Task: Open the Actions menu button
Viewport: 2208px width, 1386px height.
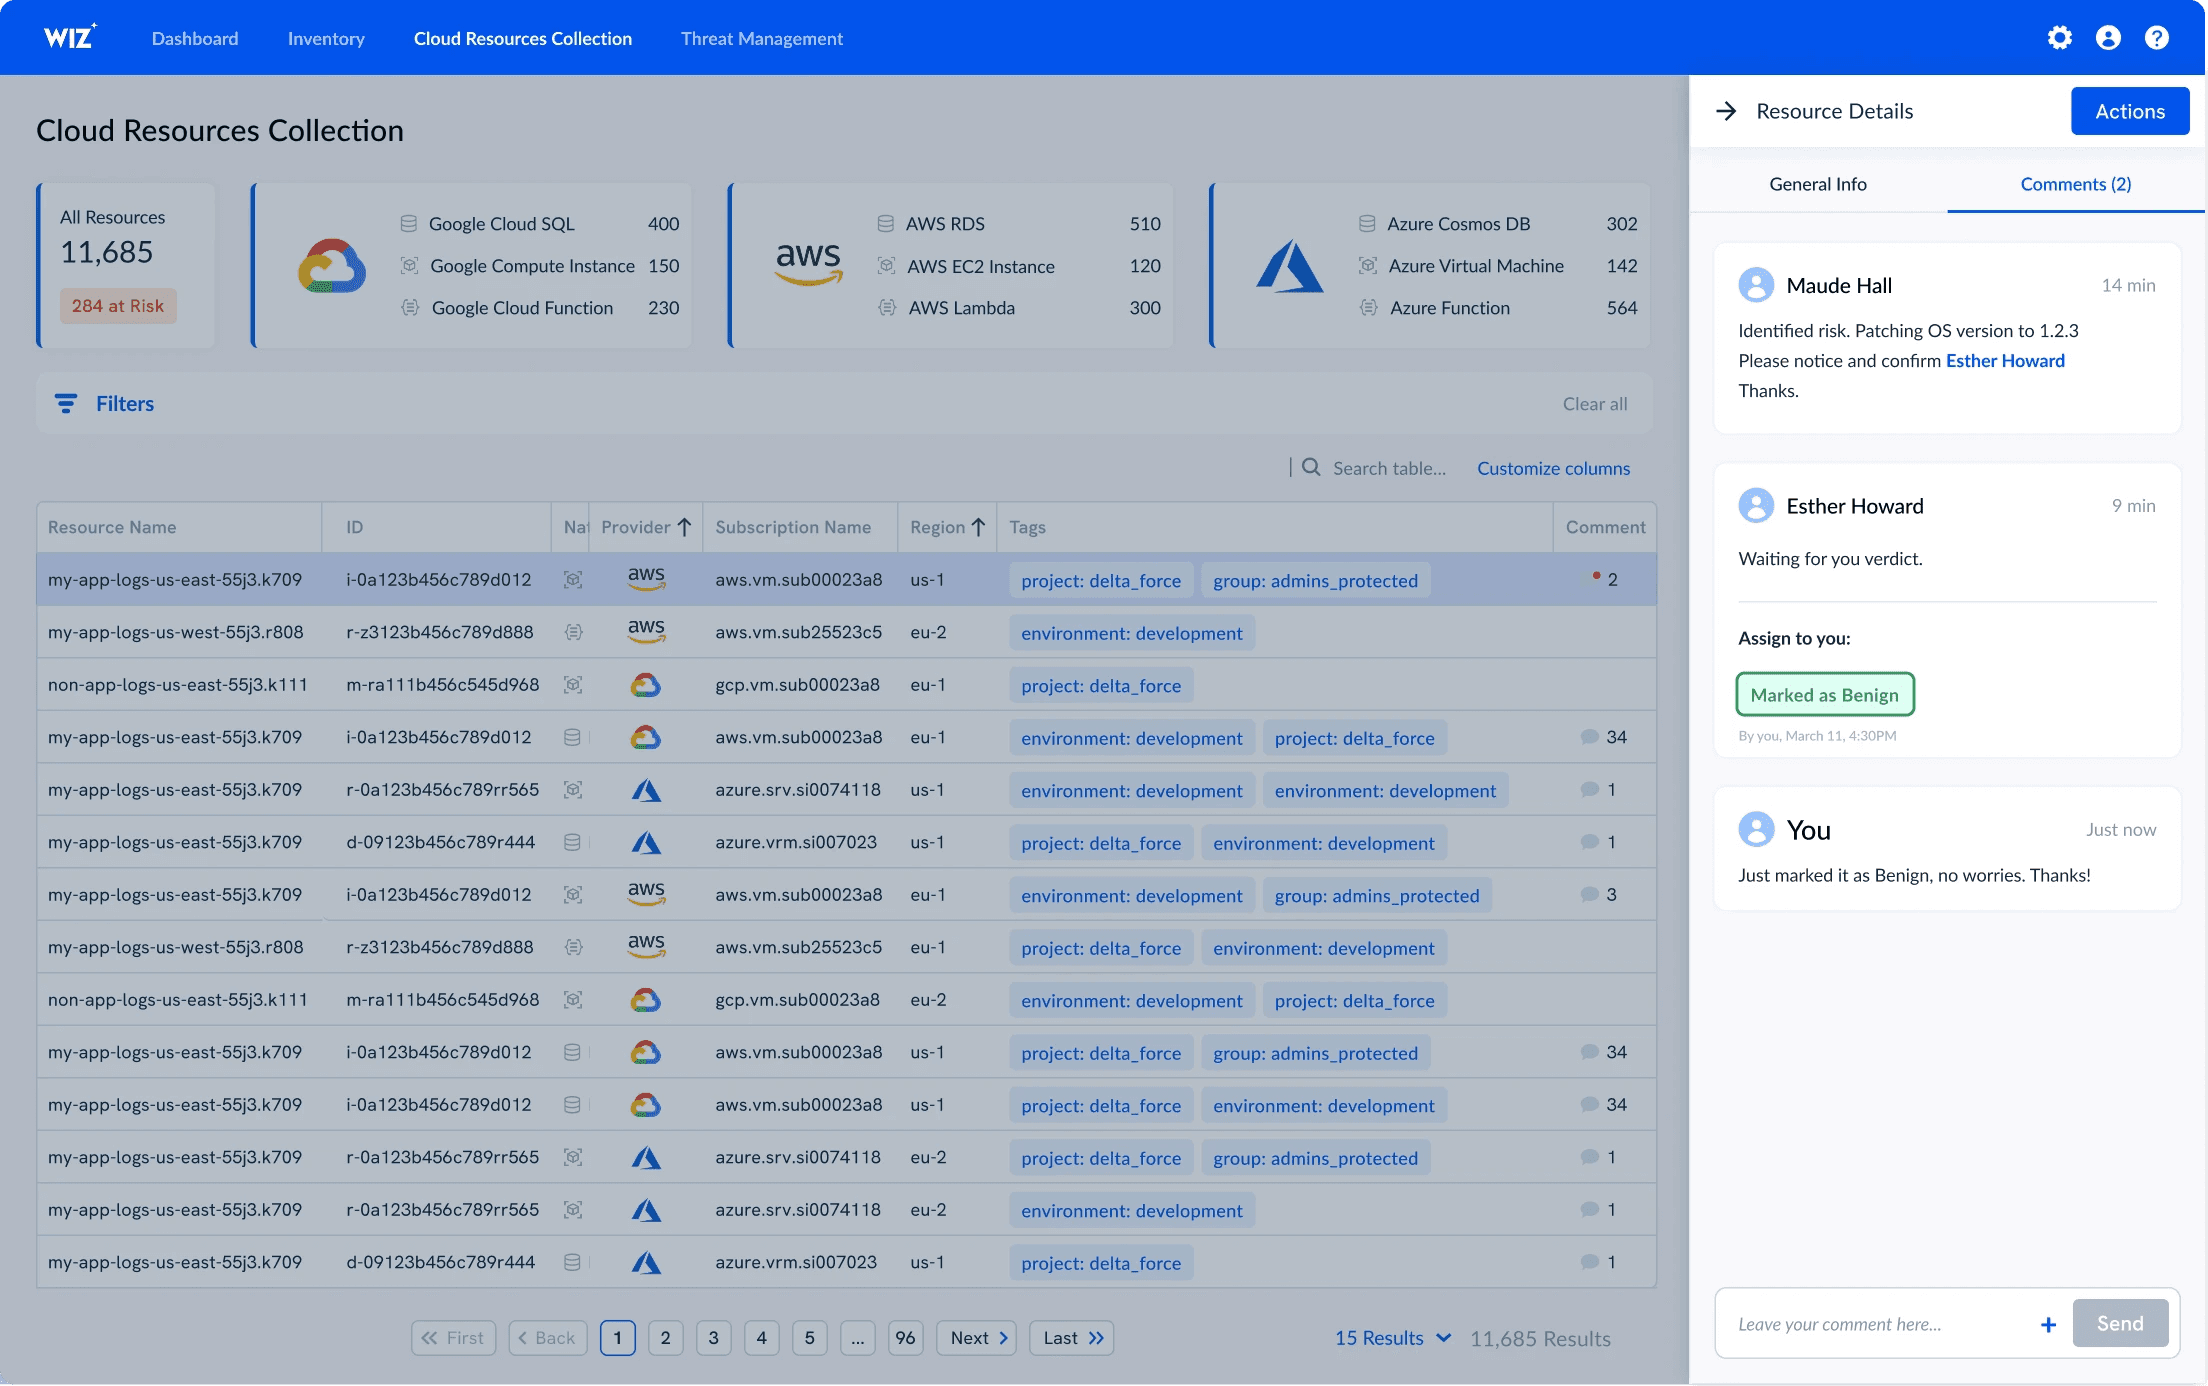Action: pos(2129,111)
